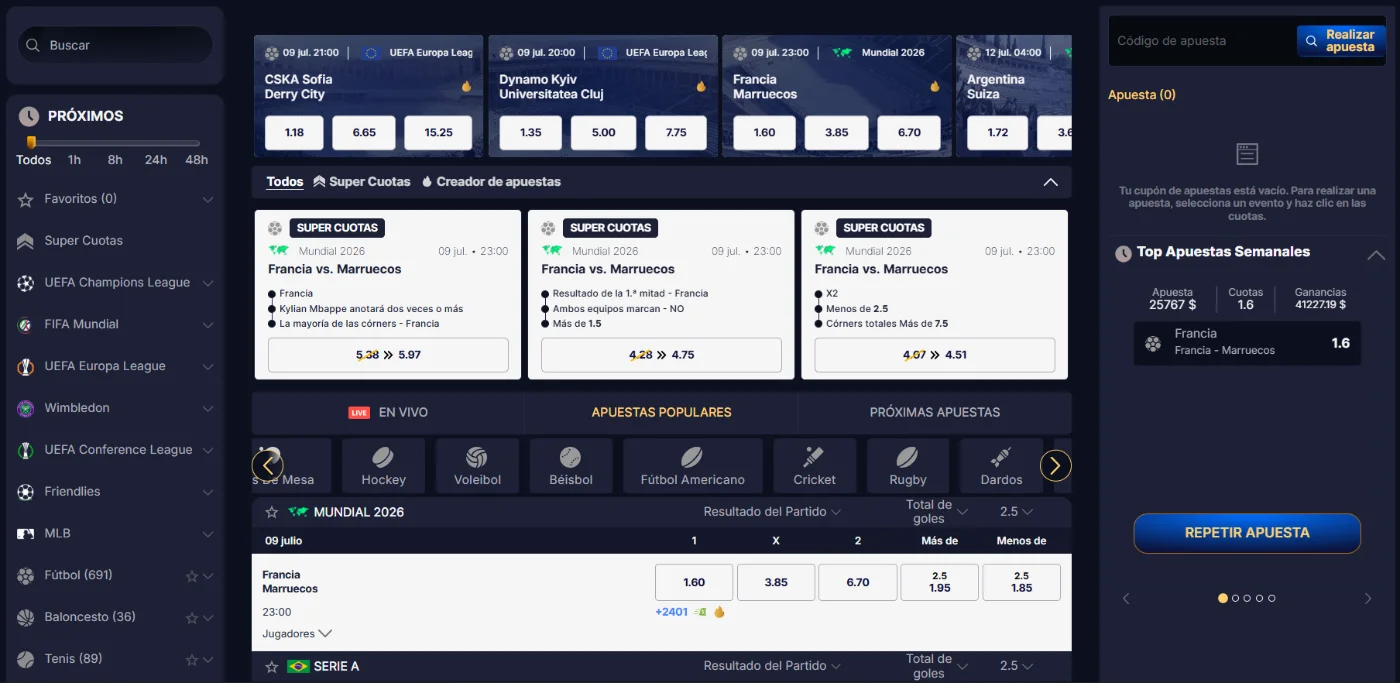Toggle Favoritos star for Mundial 2026 league
The width and height of the screenshot is (1400, 683).
point(271,512)
